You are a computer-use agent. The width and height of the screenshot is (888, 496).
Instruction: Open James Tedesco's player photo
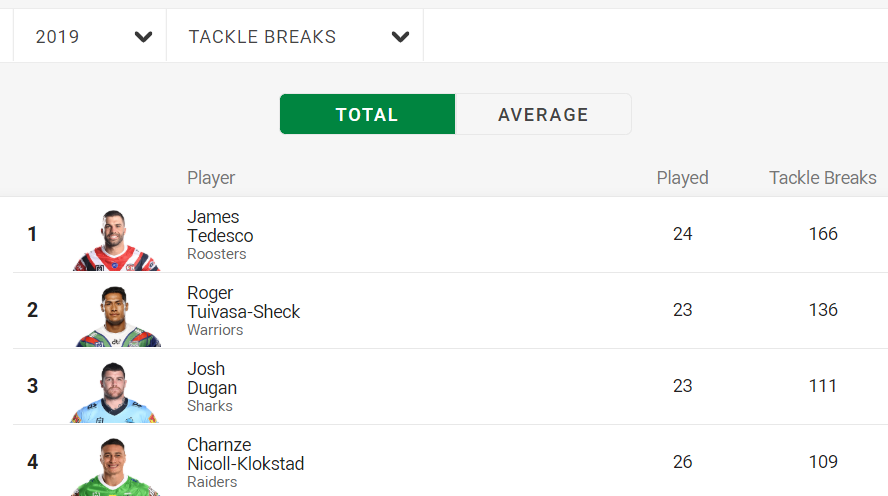[x=116, y=240]
